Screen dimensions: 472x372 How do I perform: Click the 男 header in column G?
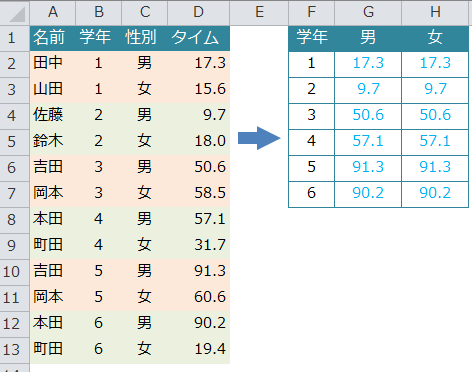tap(368, 38)
